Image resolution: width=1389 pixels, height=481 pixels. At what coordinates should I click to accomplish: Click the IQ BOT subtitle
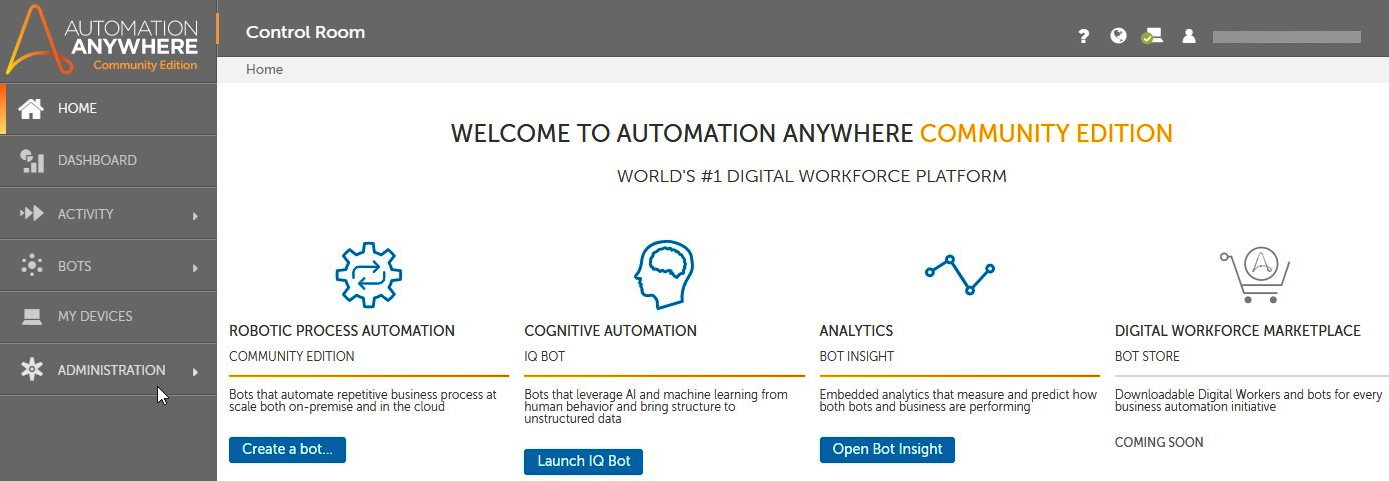pos(544,356)
